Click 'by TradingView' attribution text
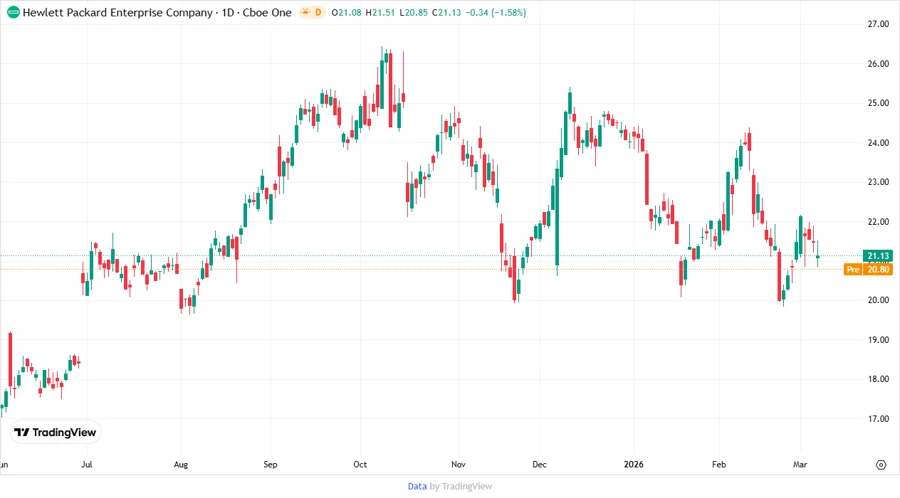 tap(461, 487)
